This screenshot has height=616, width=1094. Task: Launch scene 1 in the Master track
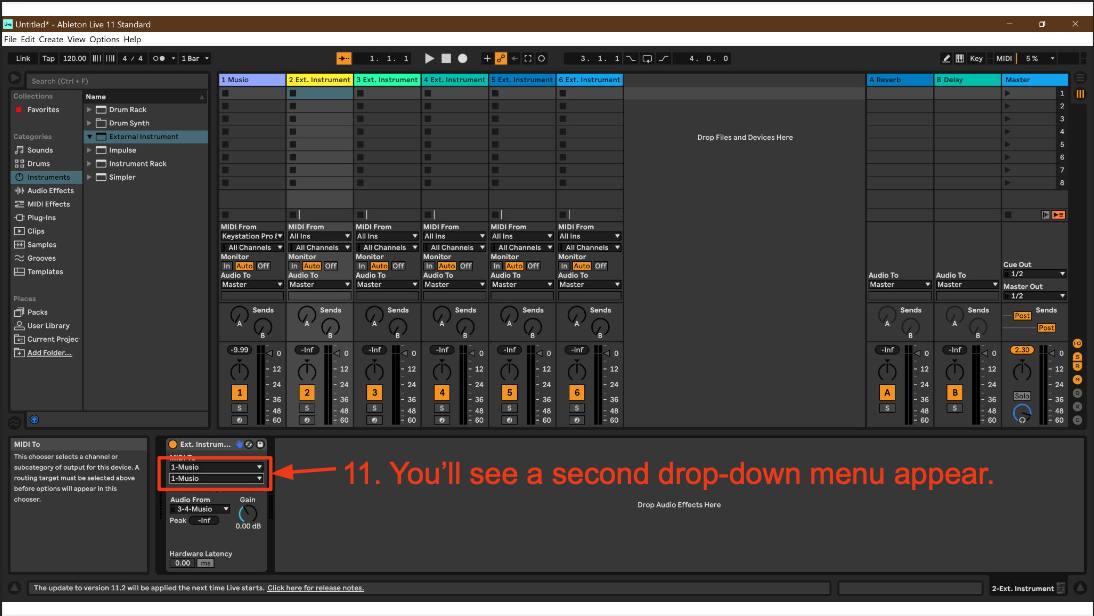coord(1007,93)
